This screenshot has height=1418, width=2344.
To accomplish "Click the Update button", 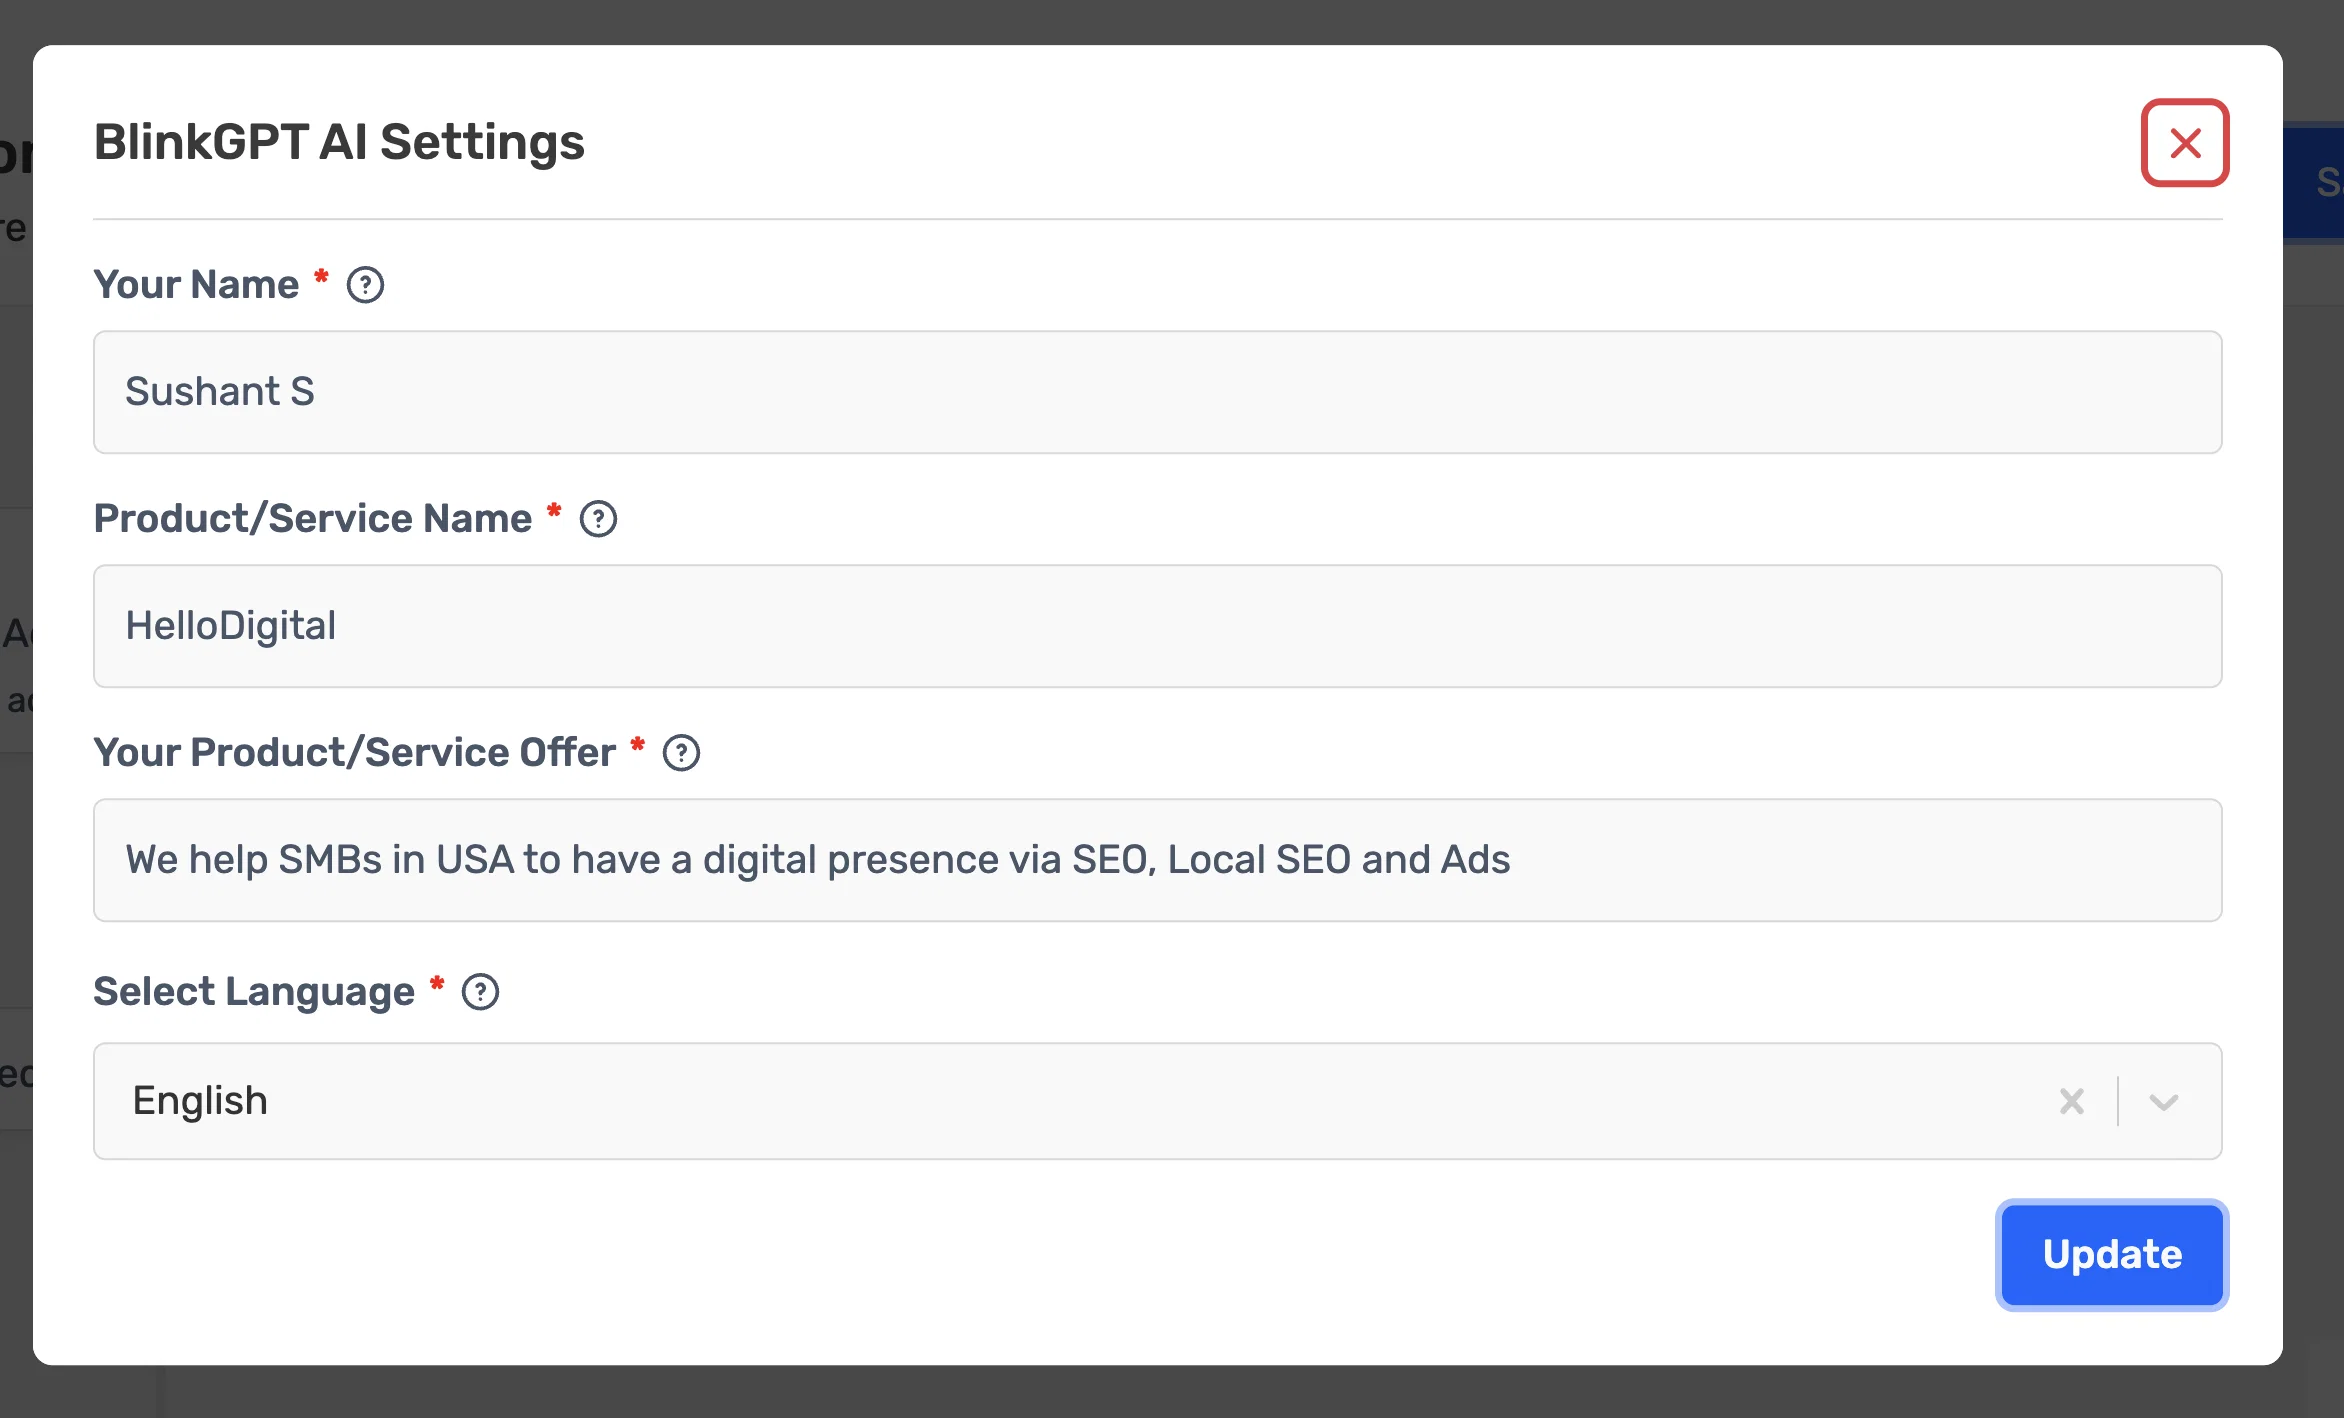I will coord(2112,1254).
